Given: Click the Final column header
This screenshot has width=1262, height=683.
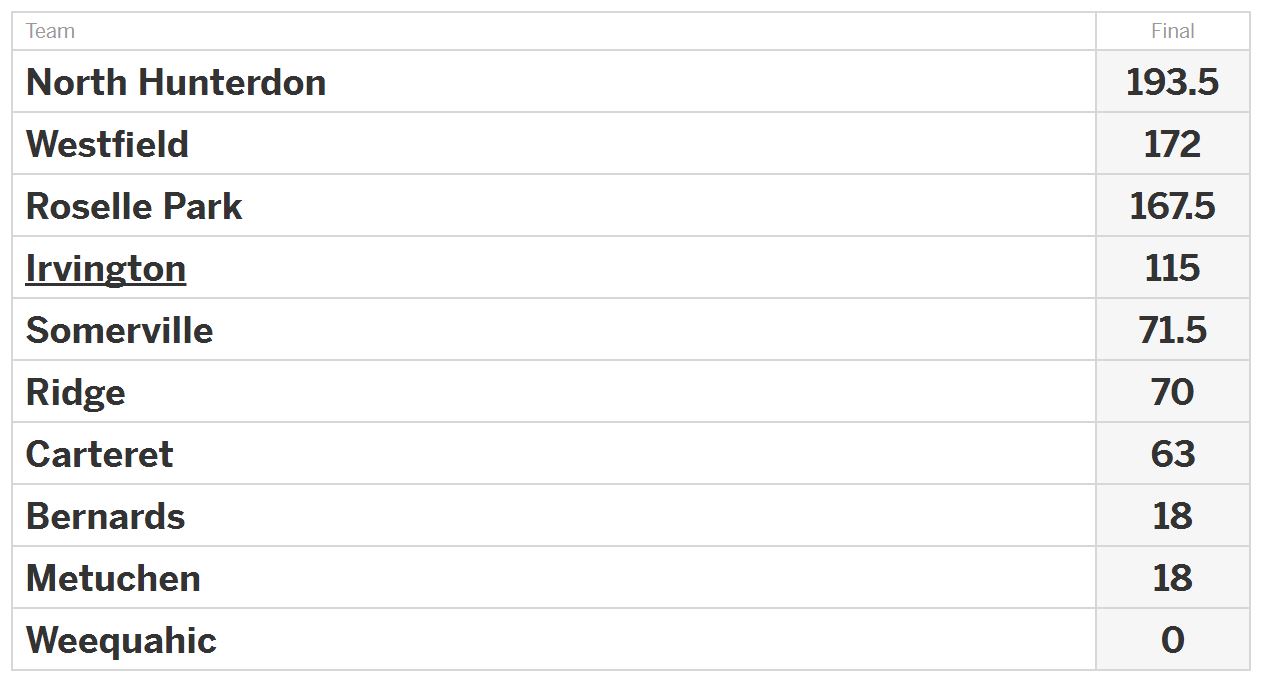Looking at the screenshot, I should click(1172, 31).
